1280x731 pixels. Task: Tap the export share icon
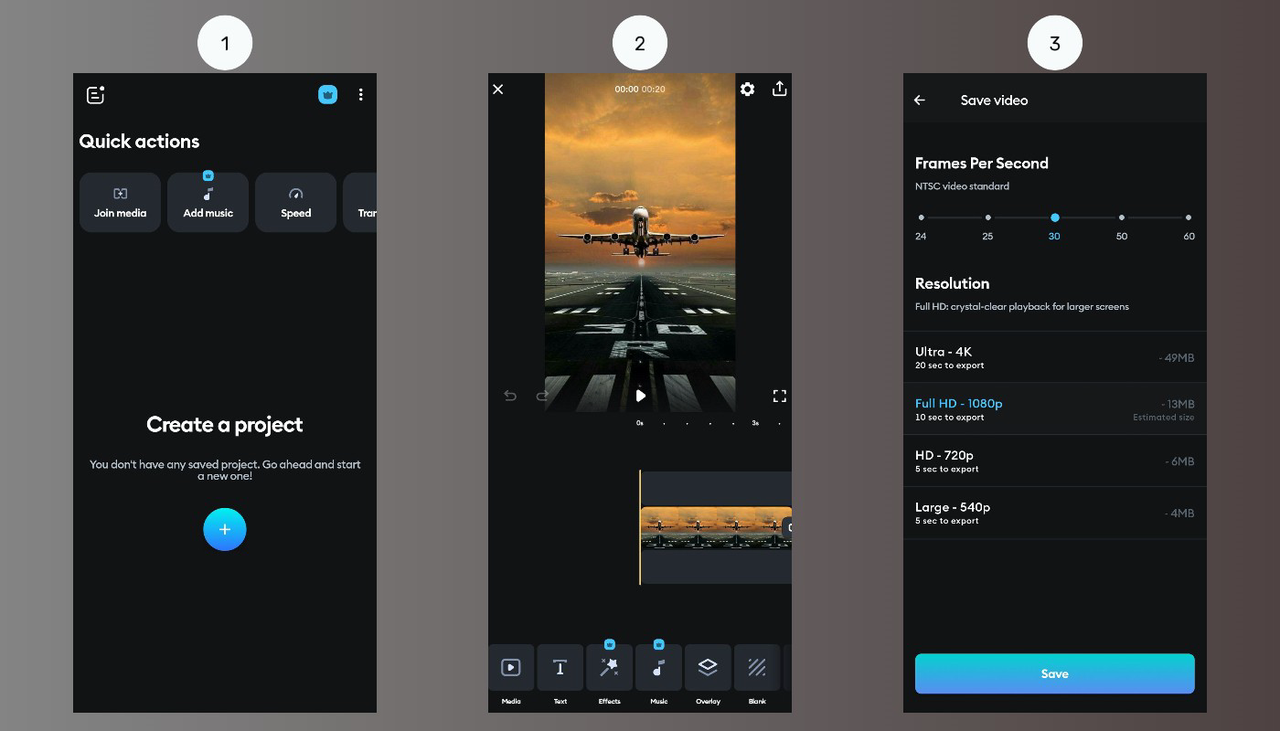pos(779,89)
